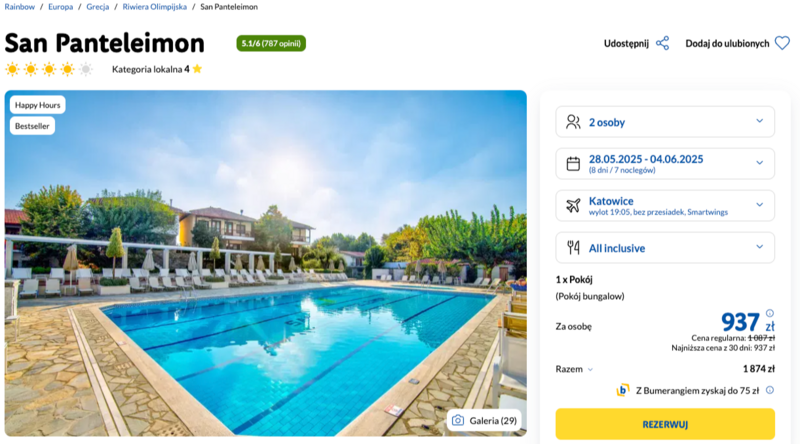Click the Bumerang logo icon
The image size is (800, 444).
pyautogui.click(x=622, y=390)
